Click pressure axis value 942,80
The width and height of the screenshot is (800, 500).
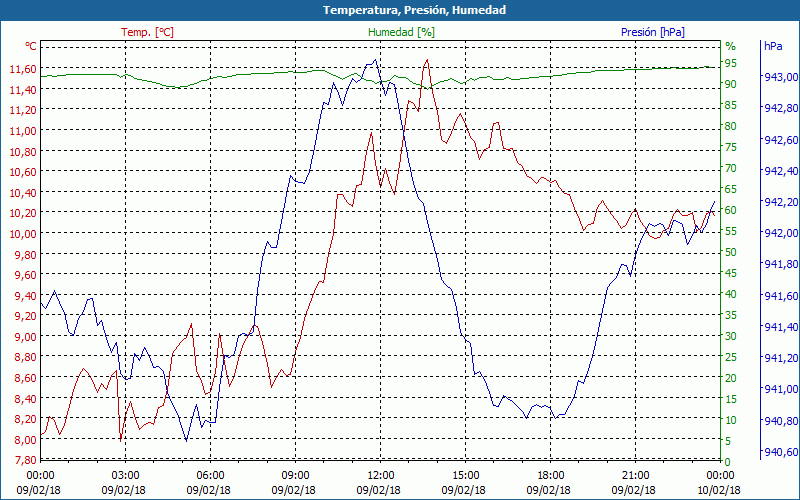click(x=781, y=108)
